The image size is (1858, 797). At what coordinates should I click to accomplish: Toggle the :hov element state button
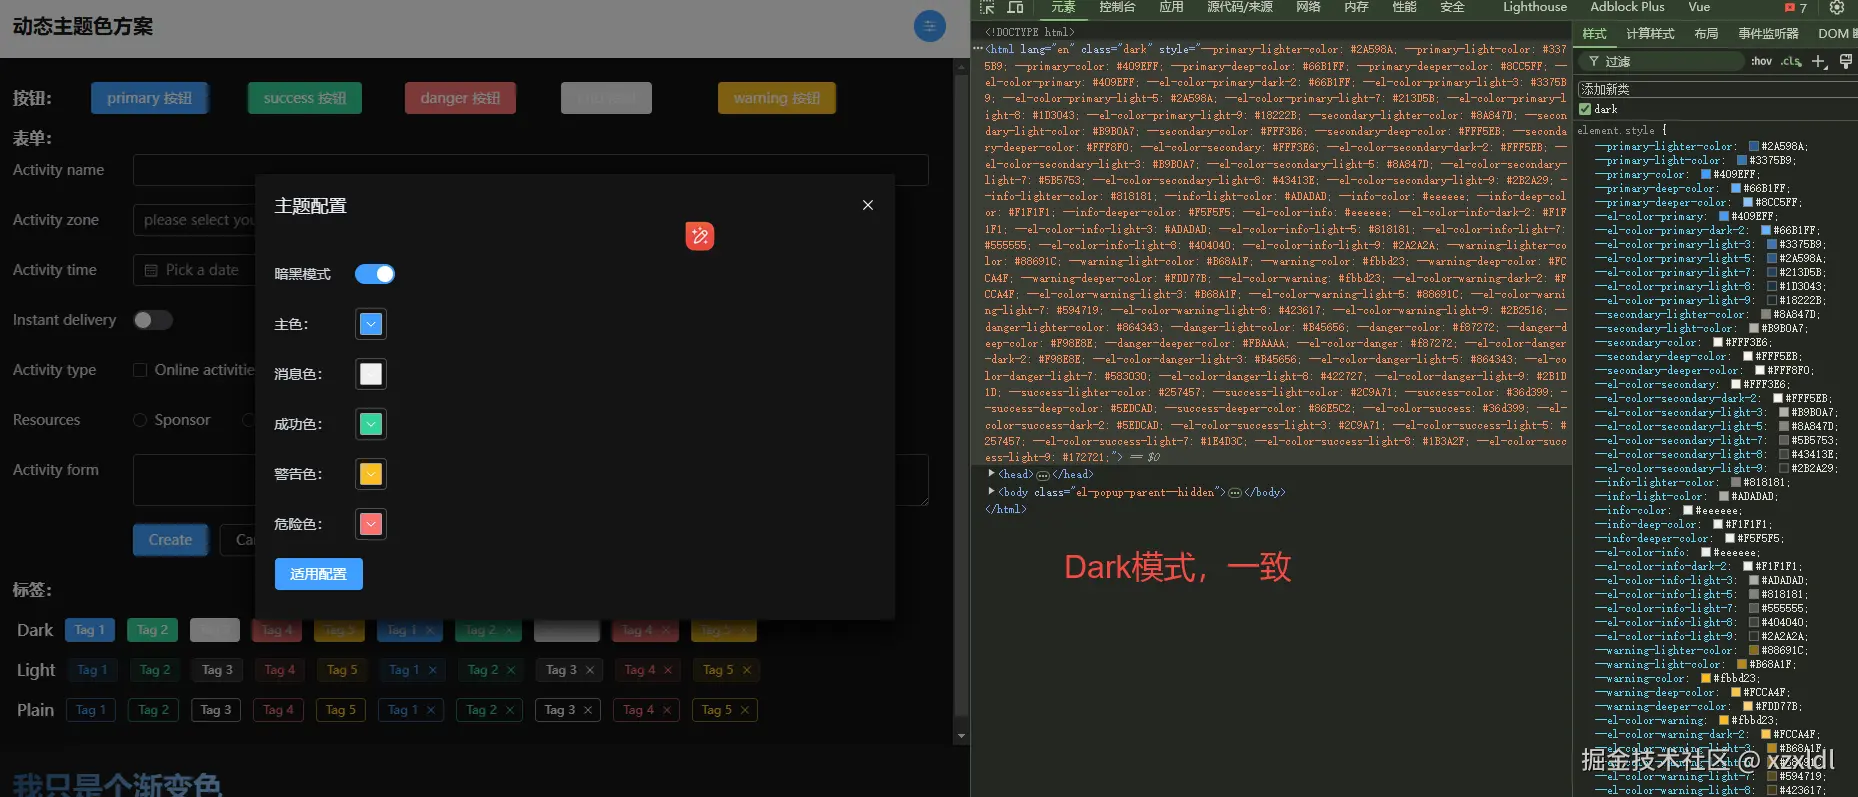point(1761,61)
